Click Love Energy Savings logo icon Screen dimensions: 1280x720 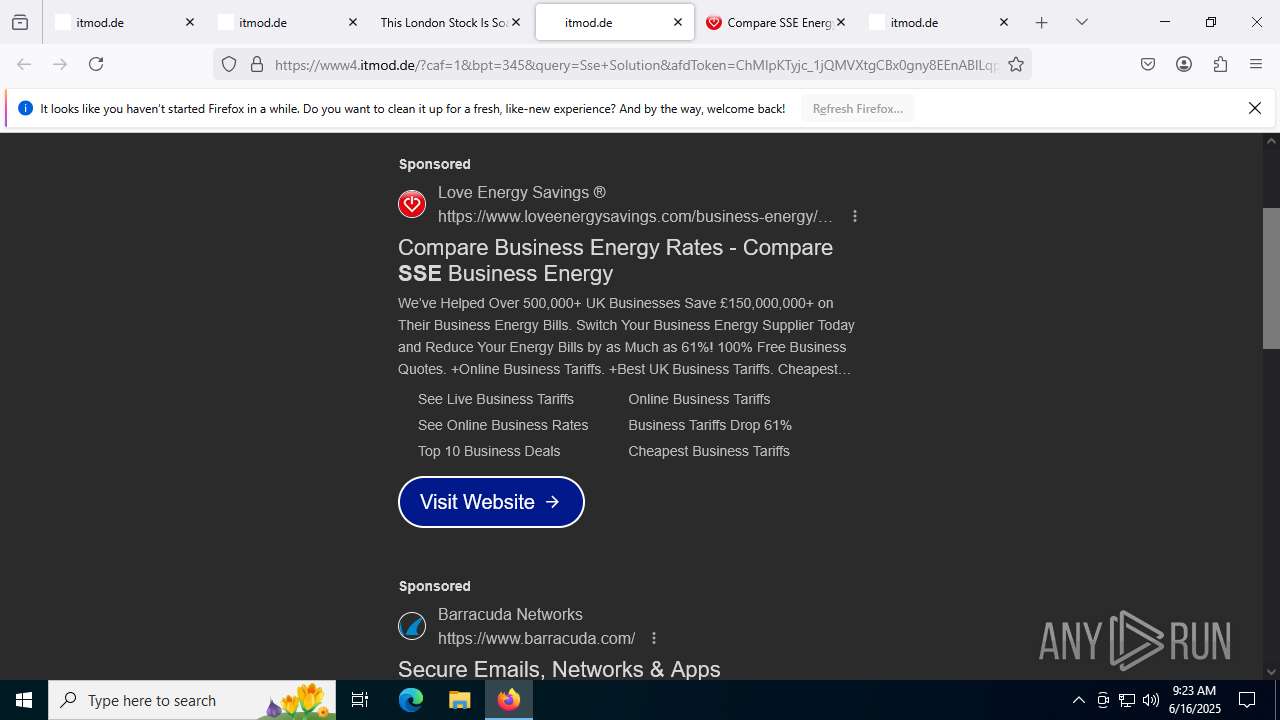pyautogui.click(x=412, y=204)
